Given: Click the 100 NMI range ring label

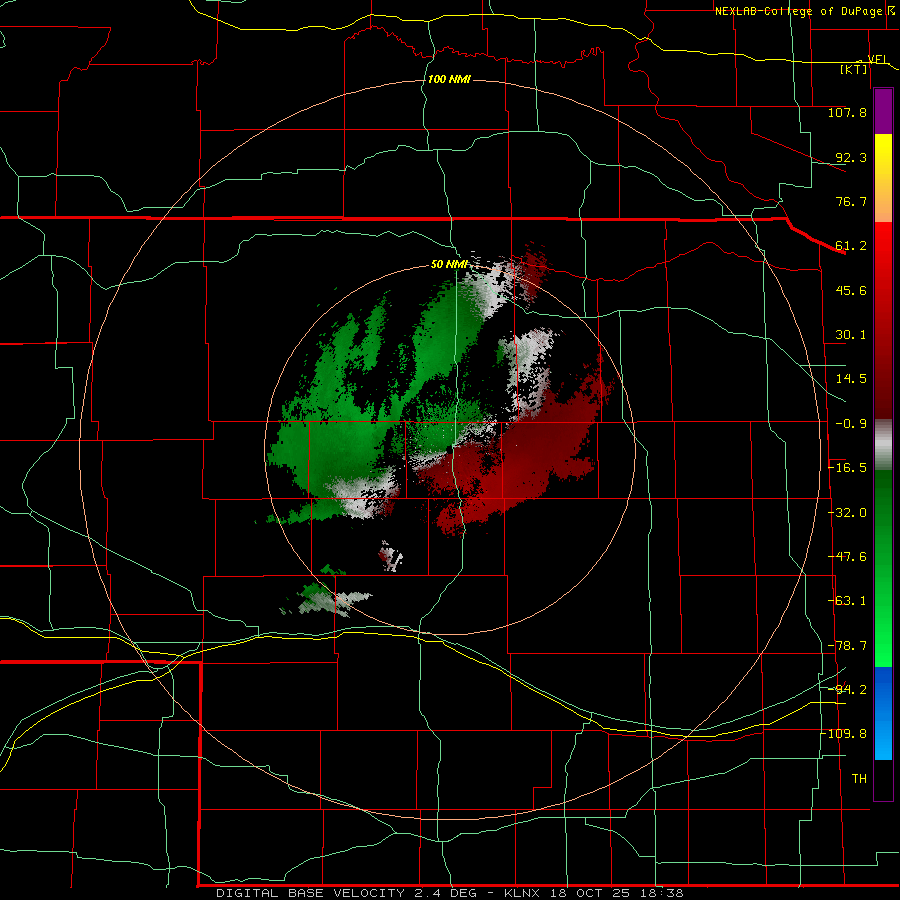Looking at the screenshot, I should tap(449, 79).
